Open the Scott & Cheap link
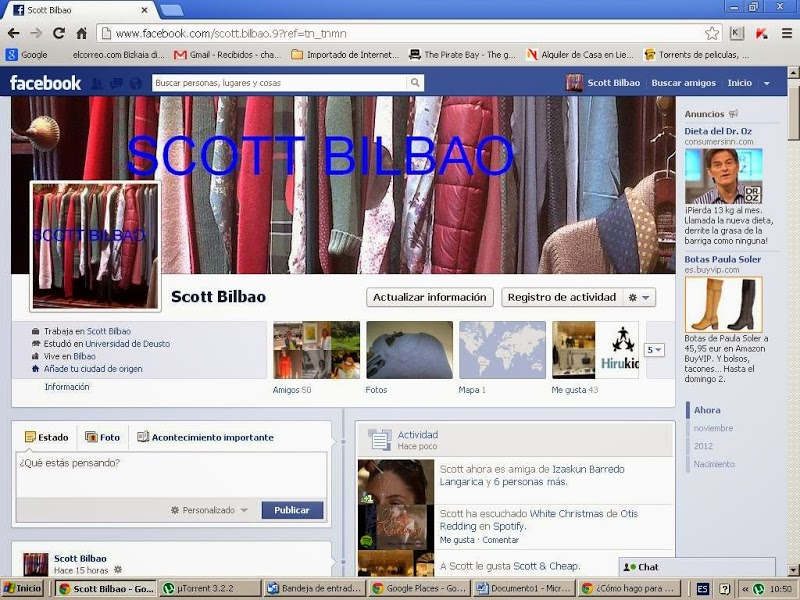This screenshot has width=800, height=600. [545, 566]
